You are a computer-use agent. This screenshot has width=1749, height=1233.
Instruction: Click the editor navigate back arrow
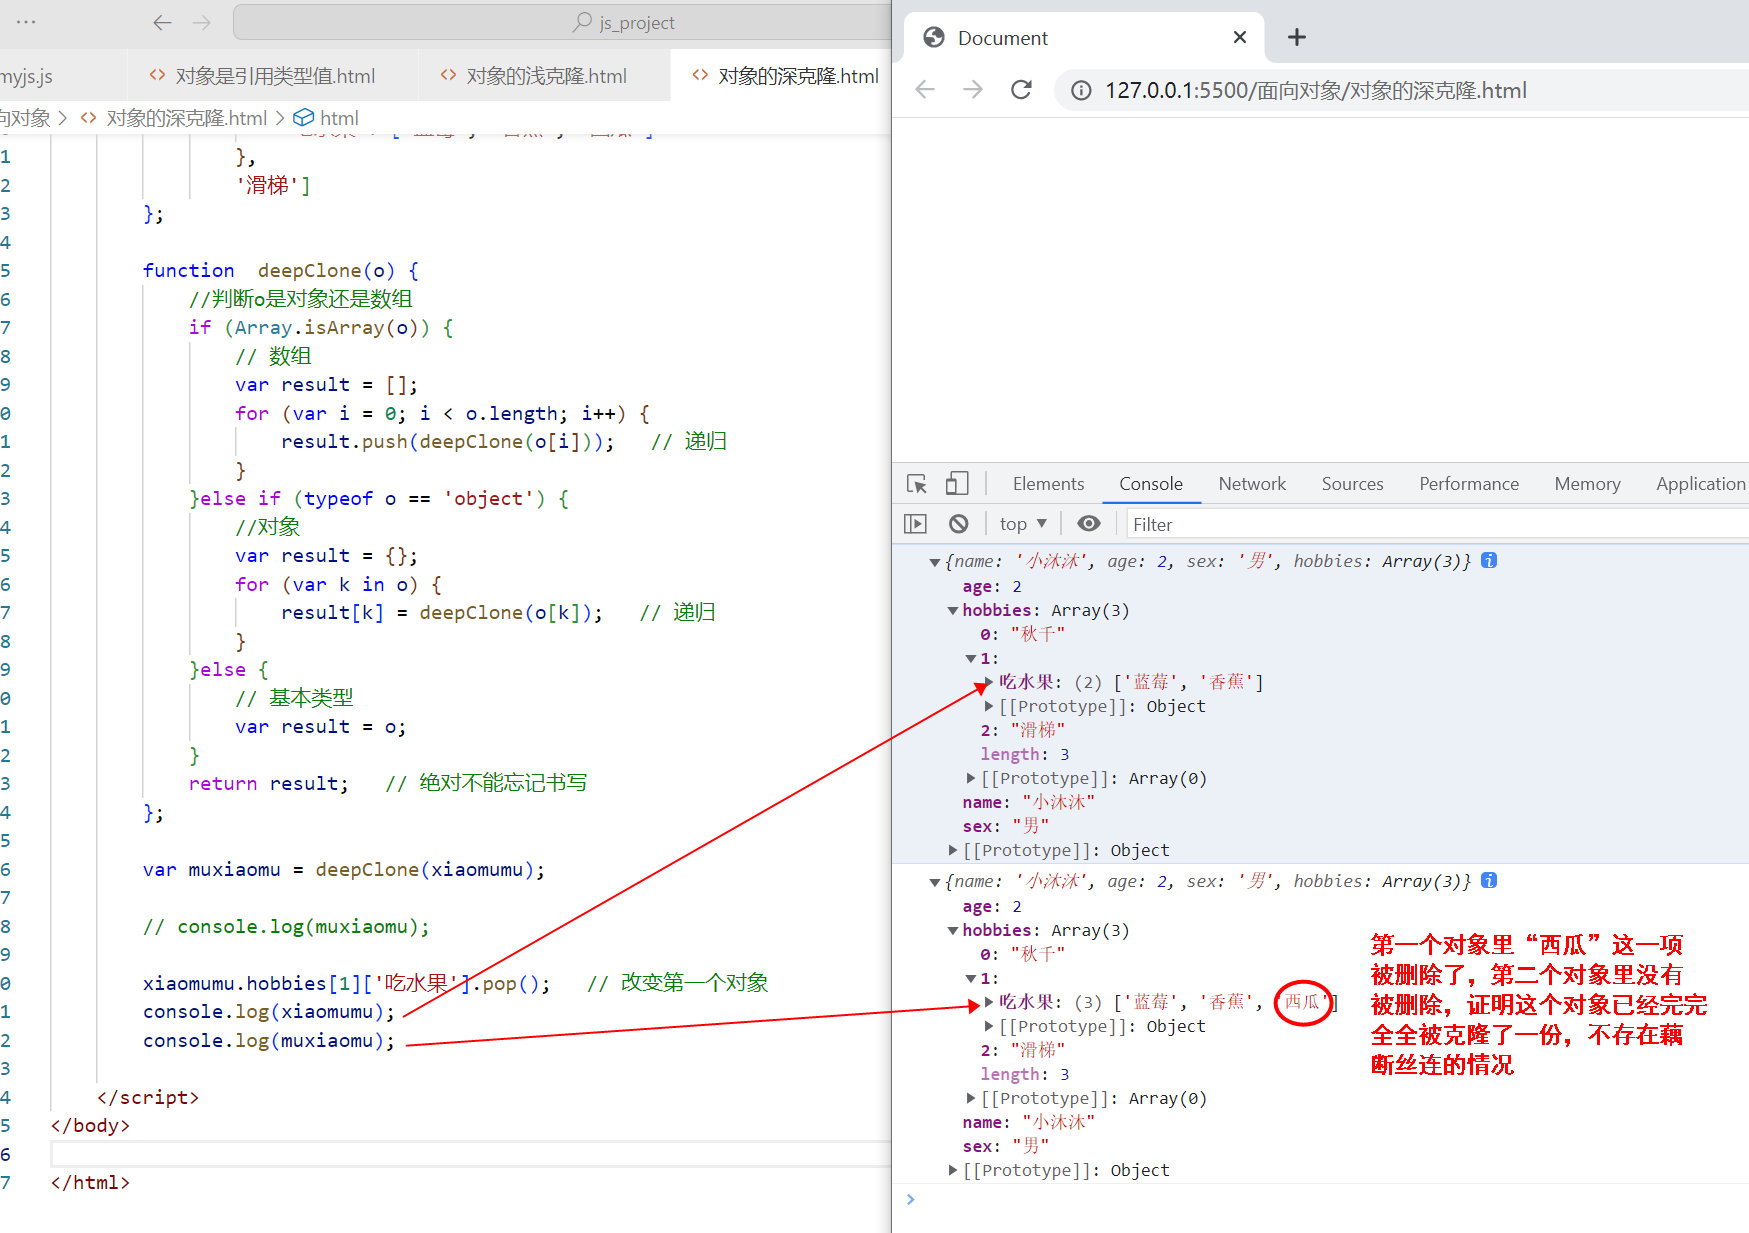[x=163, y=22]
